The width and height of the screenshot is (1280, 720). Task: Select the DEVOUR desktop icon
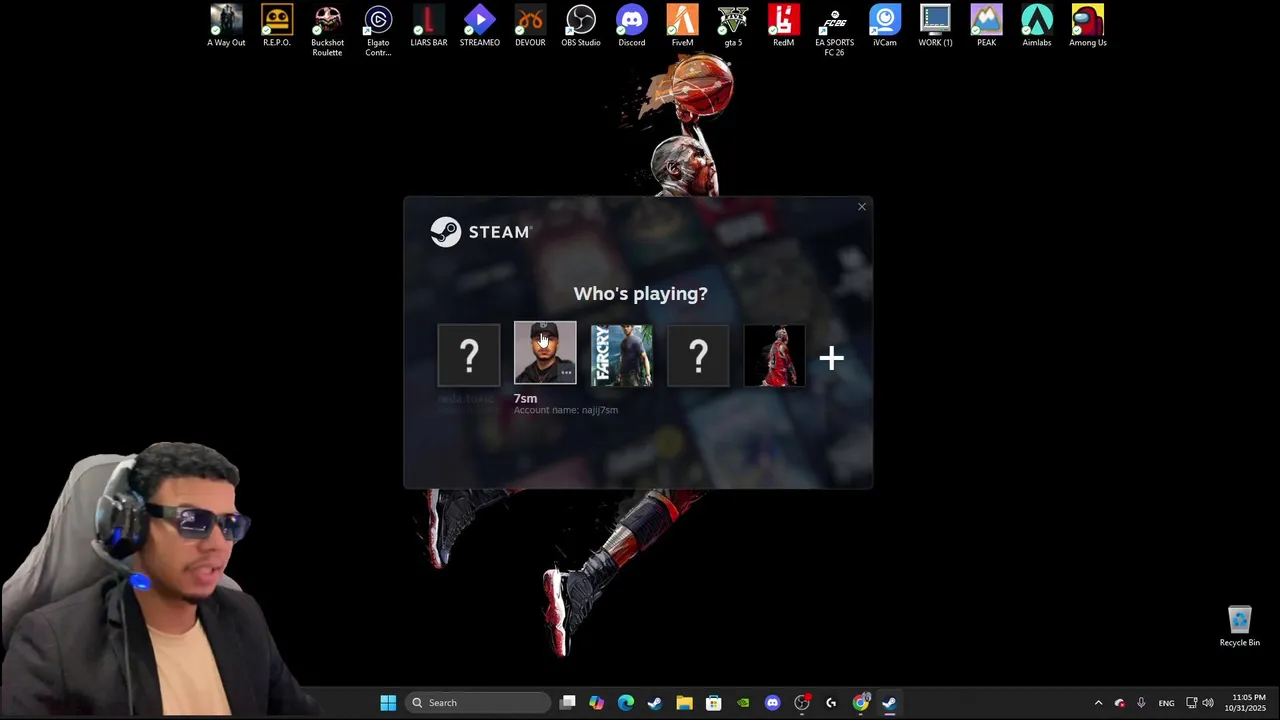pos(530,27)
